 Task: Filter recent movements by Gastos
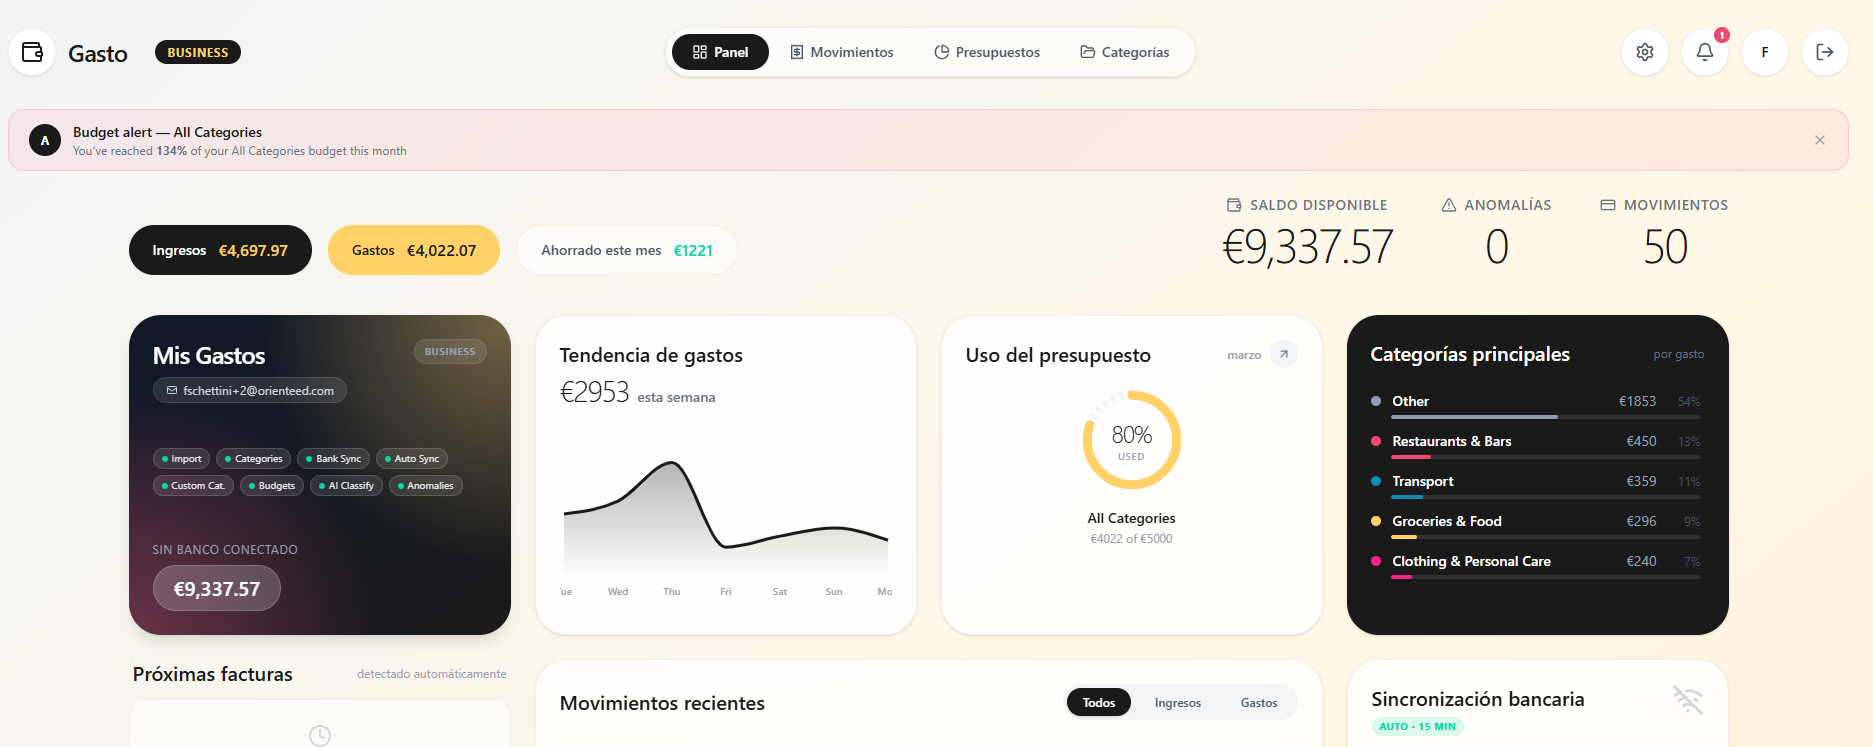(1258, 703)
